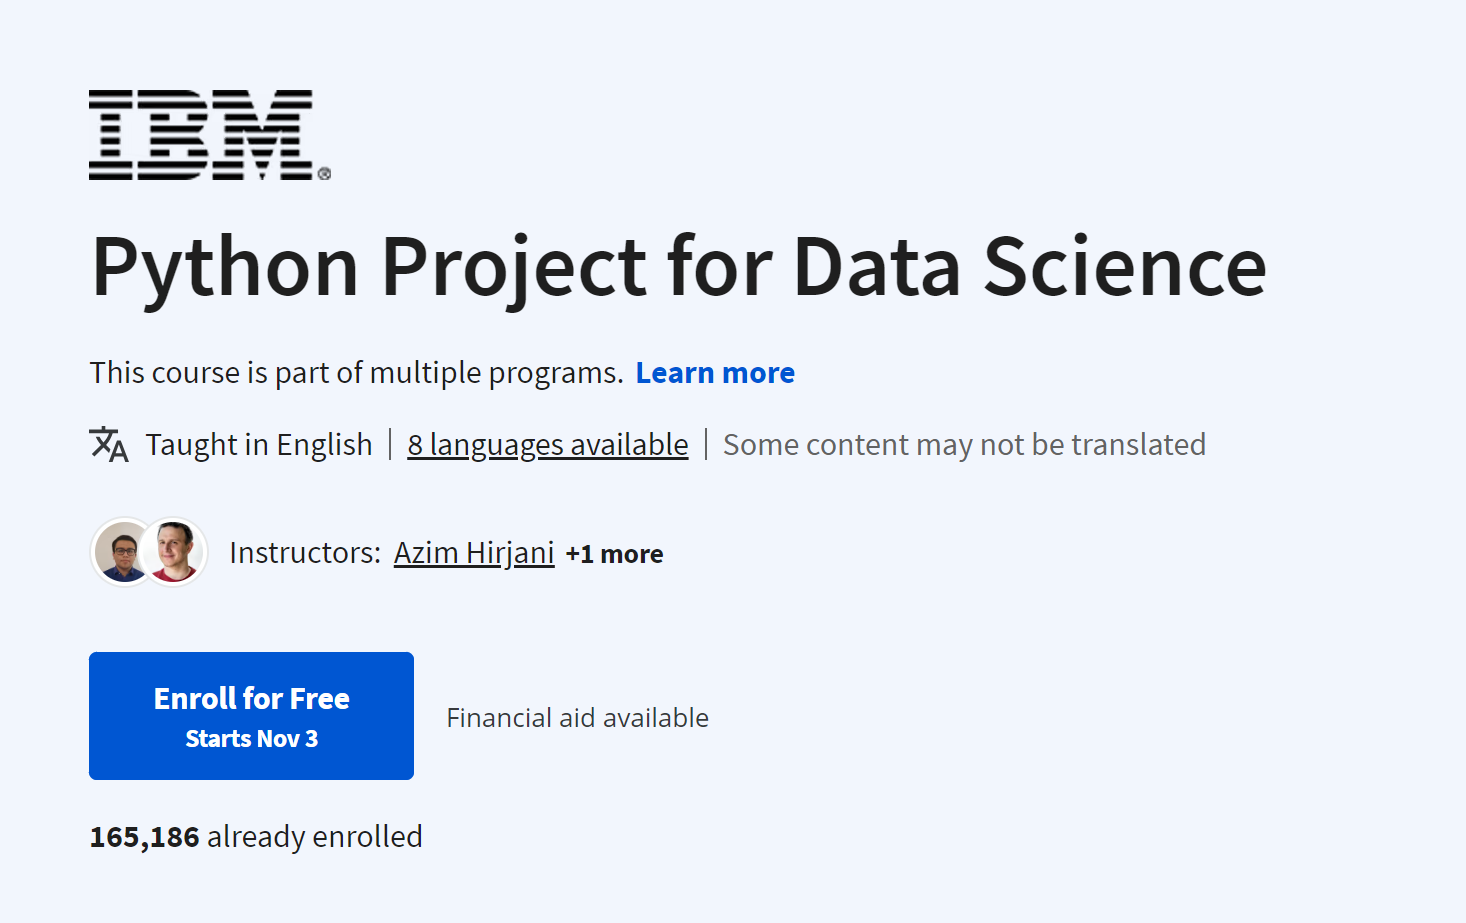Open the glasses-wearing instructor's avatar photo

coord(122,551)
